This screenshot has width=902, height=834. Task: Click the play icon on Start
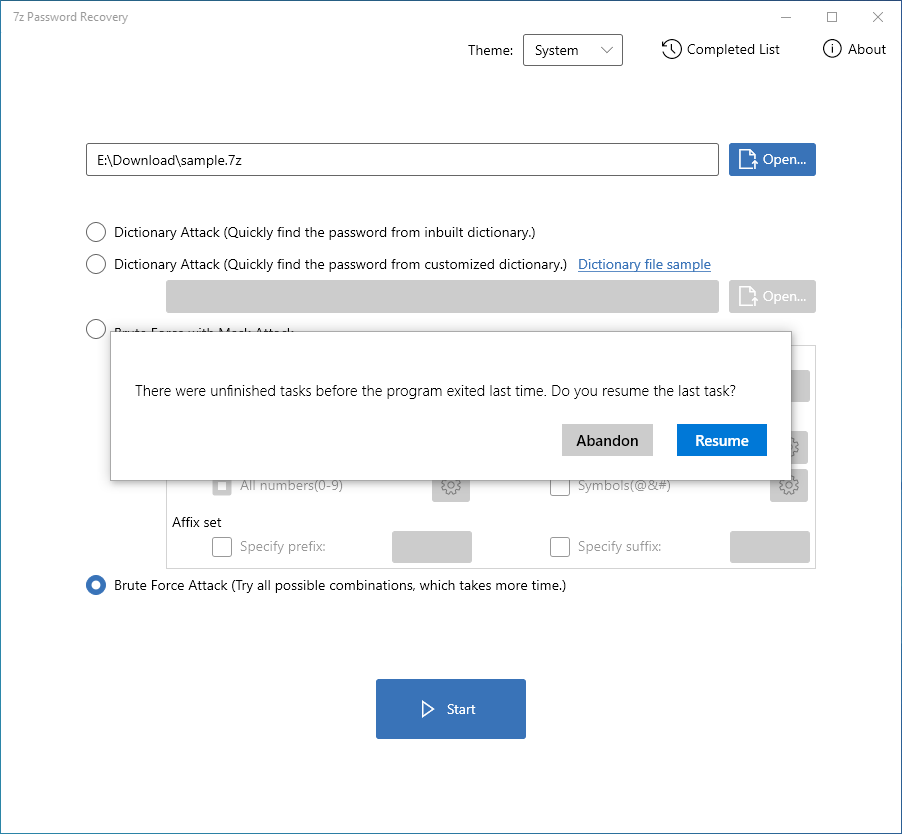click(x=428, y=709)
